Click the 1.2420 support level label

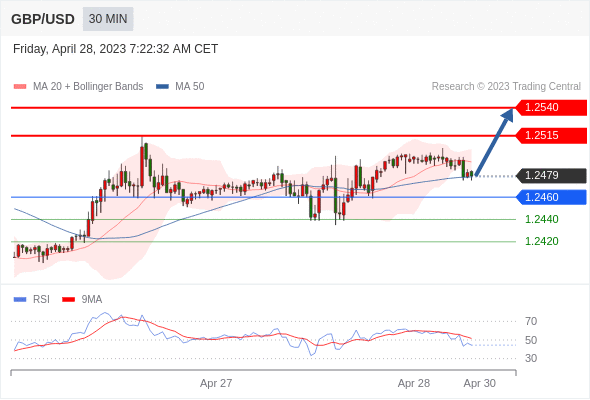coord(541,241)
